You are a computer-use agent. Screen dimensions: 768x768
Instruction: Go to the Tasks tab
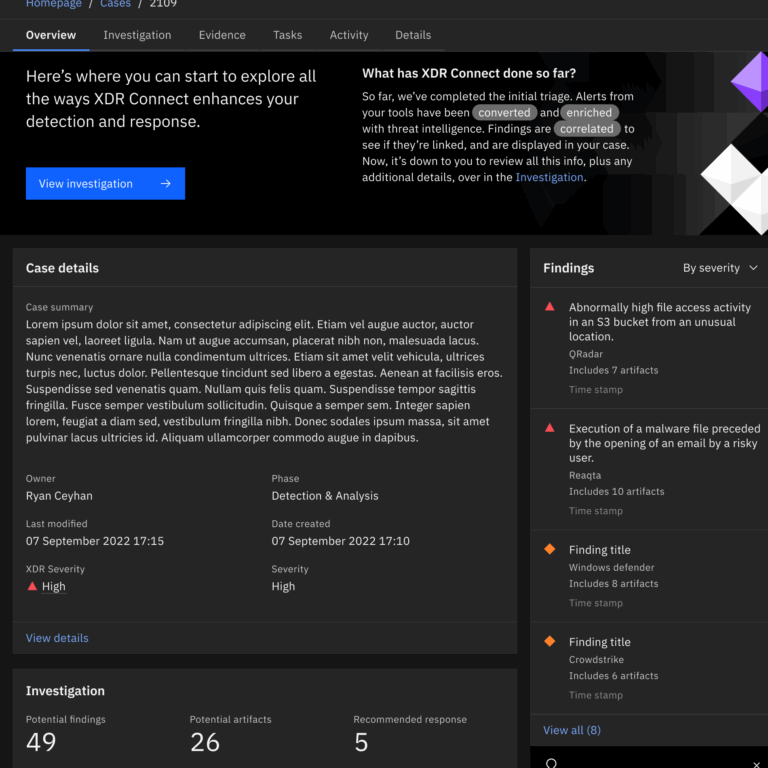click(x=288, y=35)
